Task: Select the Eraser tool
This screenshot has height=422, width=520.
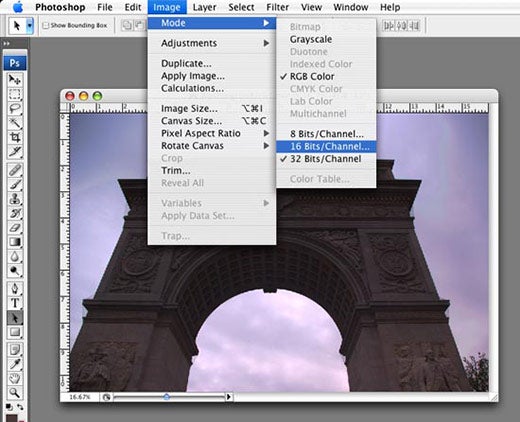Action: (15, 227)
